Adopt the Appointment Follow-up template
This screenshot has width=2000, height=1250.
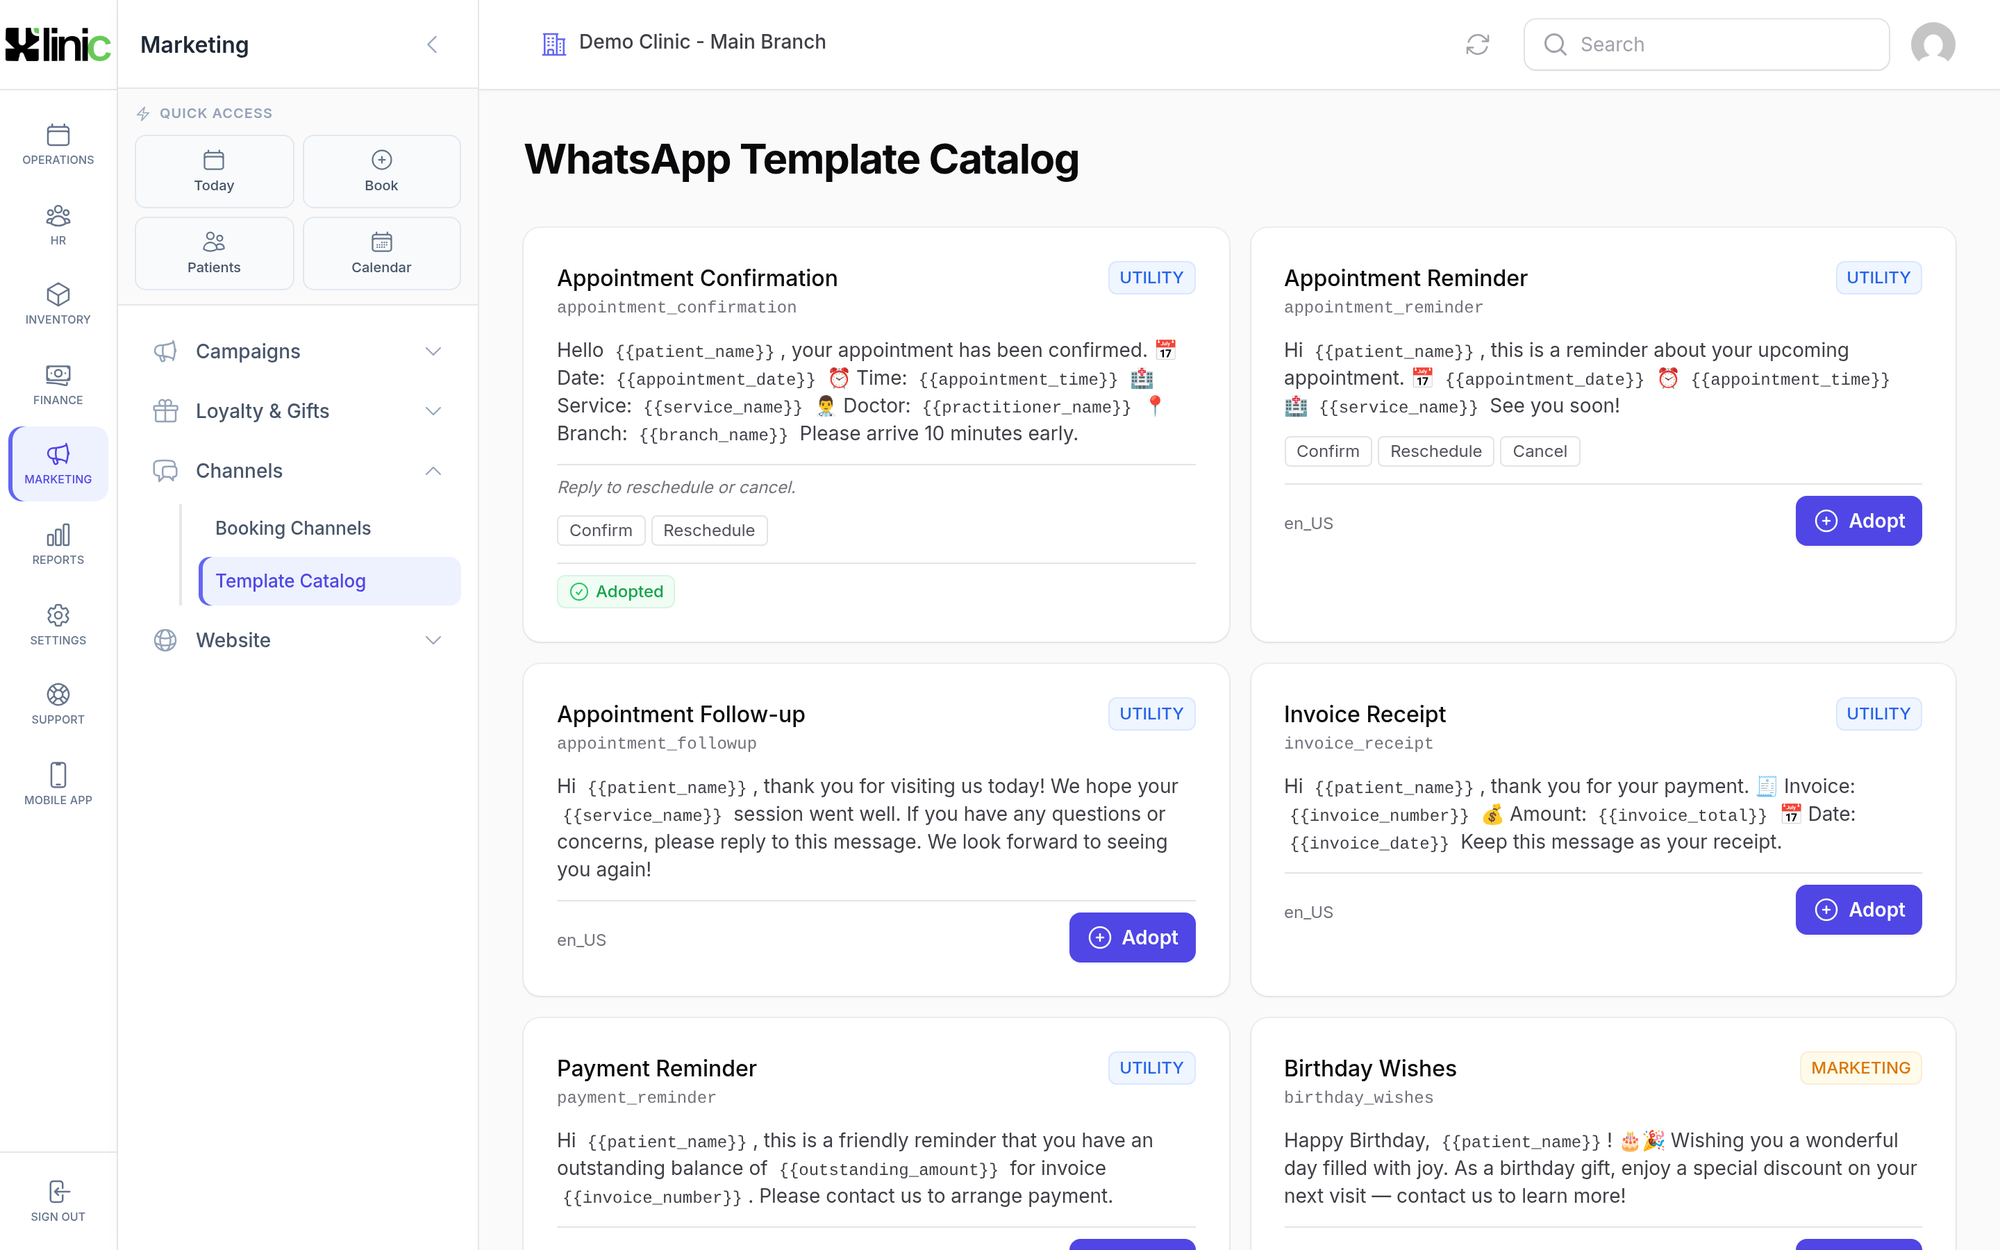pyautogui.click(x=1132, y=938)
